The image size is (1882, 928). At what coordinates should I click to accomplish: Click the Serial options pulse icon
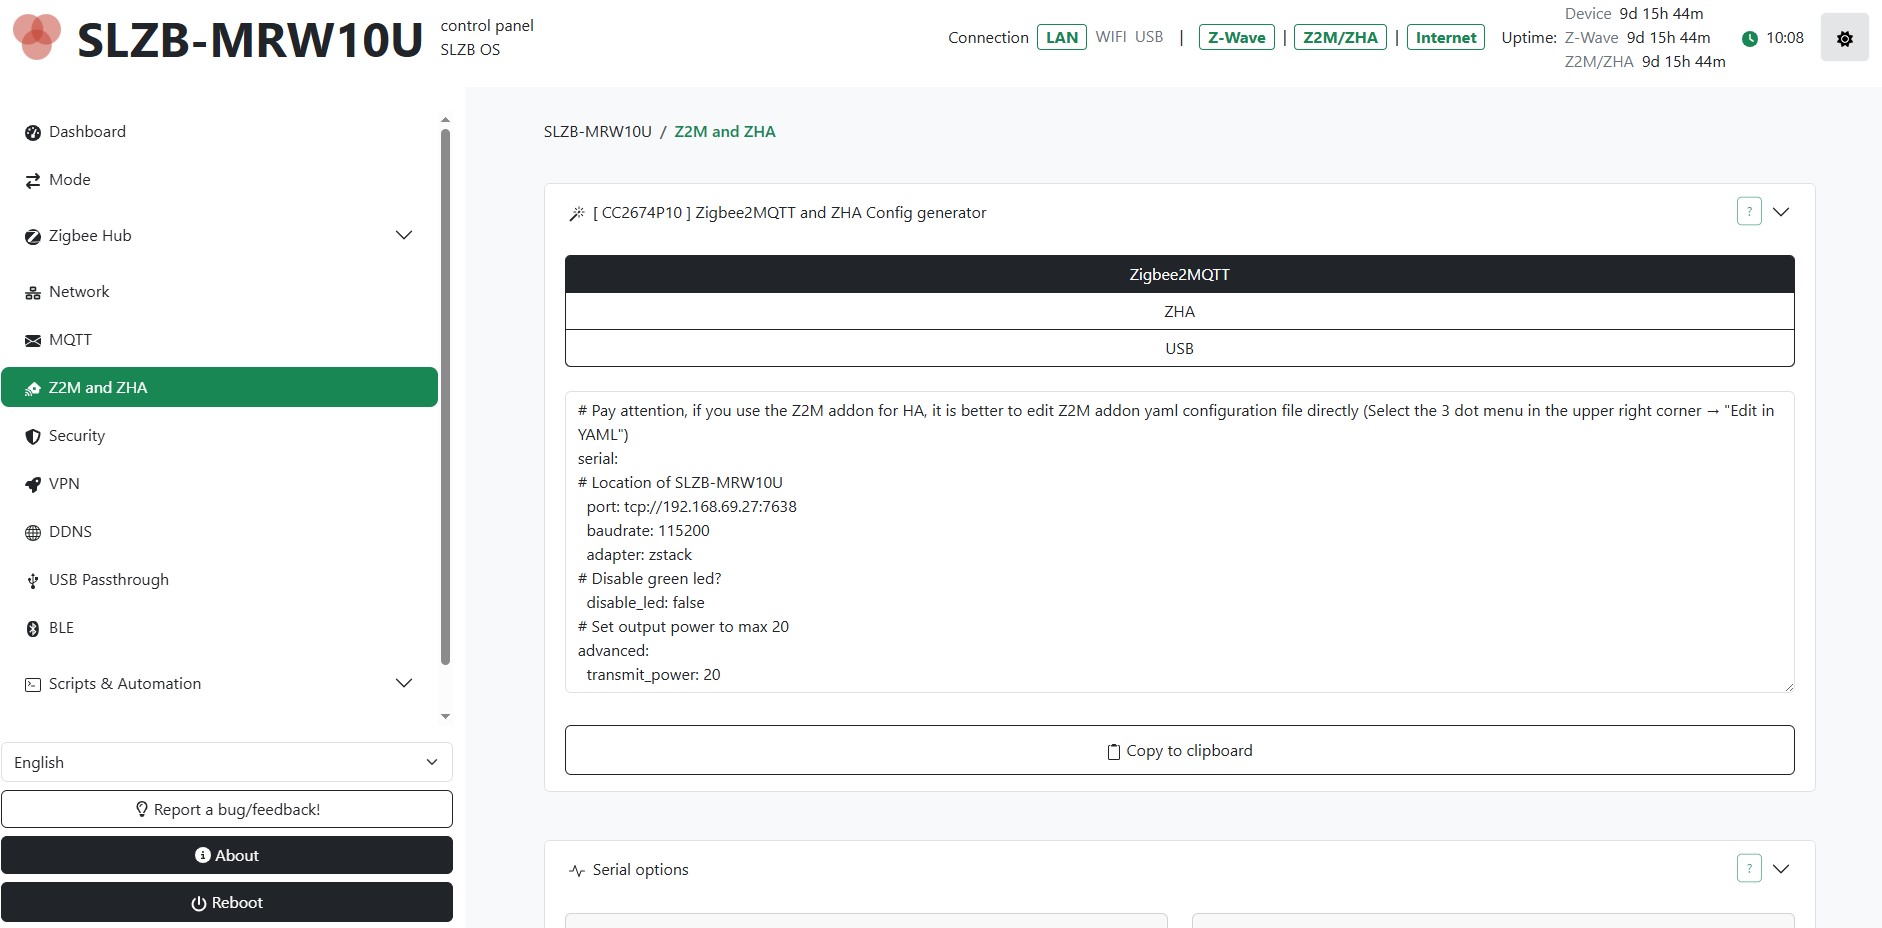(577, 870)
